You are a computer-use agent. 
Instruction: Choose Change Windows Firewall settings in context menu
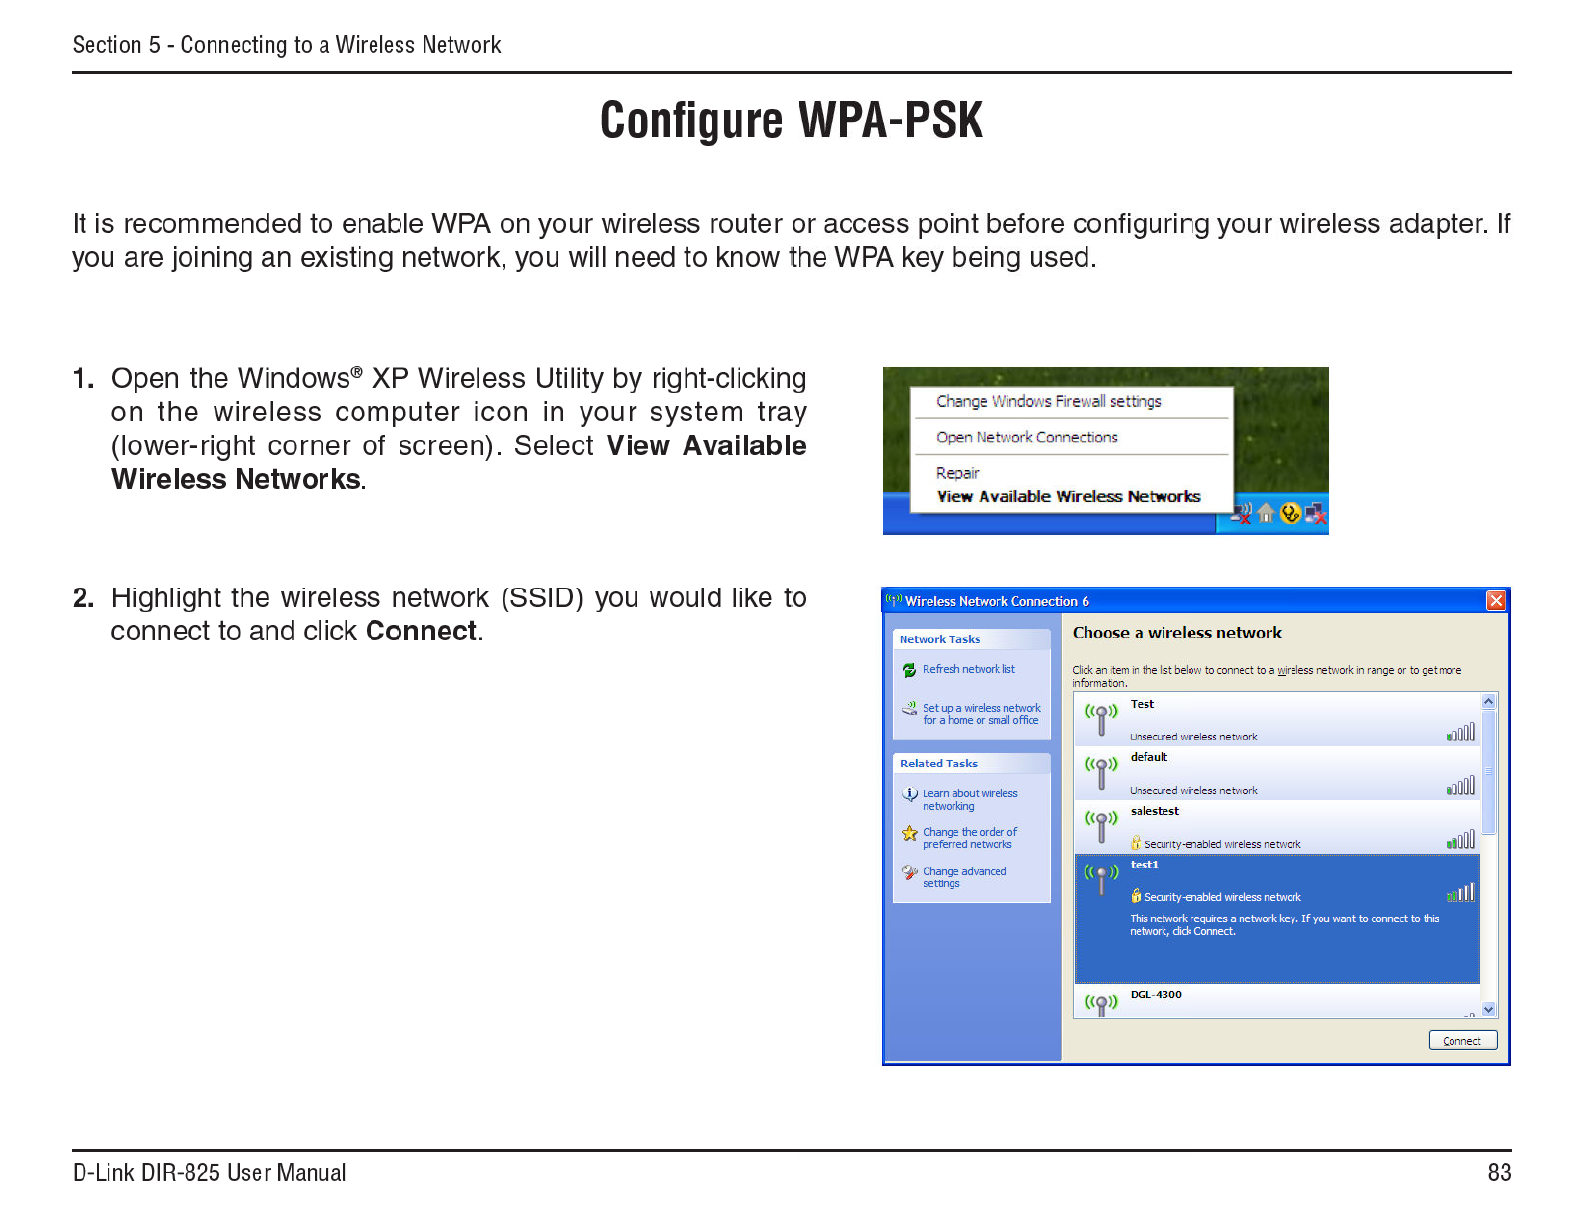coord(1049,401)
